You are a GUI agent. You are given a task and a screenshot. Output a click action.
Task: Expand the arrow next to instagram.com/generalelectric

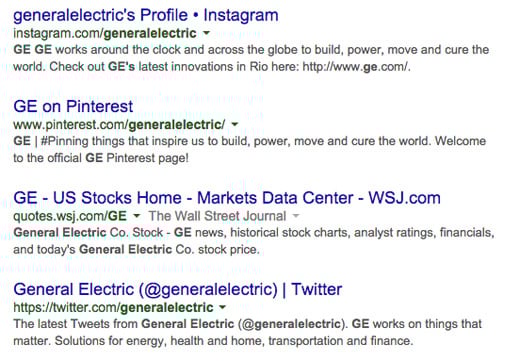[206, 33]
